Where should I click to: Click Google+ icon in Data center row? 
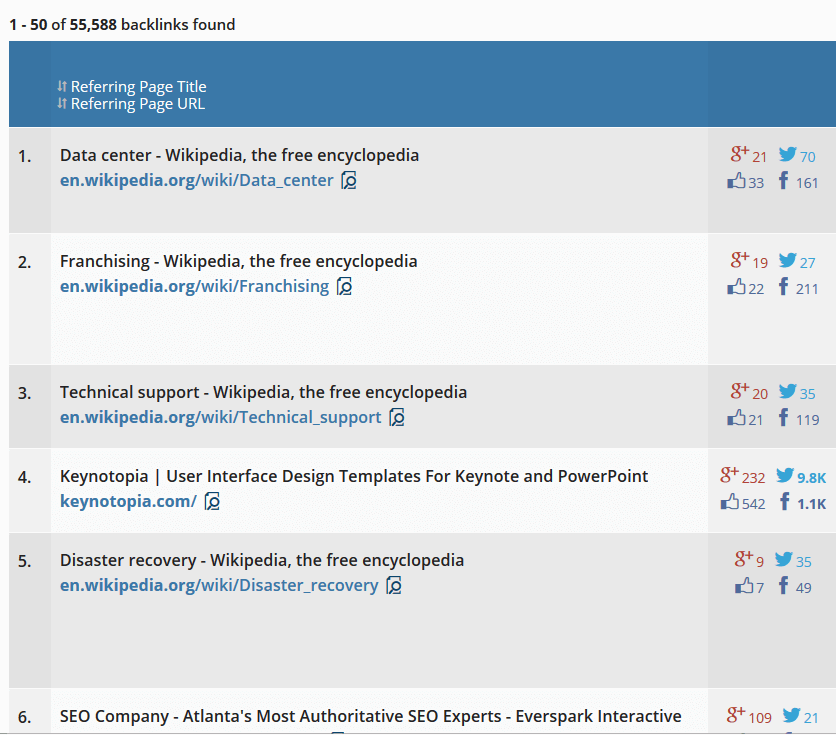(739, 154)
